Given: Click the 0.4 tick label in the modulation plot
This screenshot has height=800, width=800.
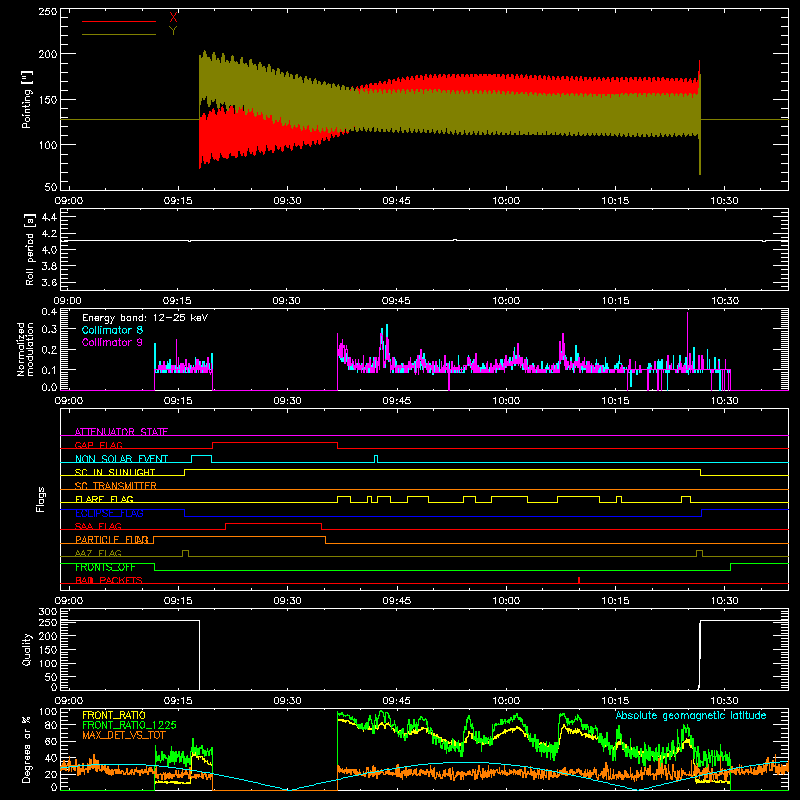Looking at the screenshot, I should 49,312.
